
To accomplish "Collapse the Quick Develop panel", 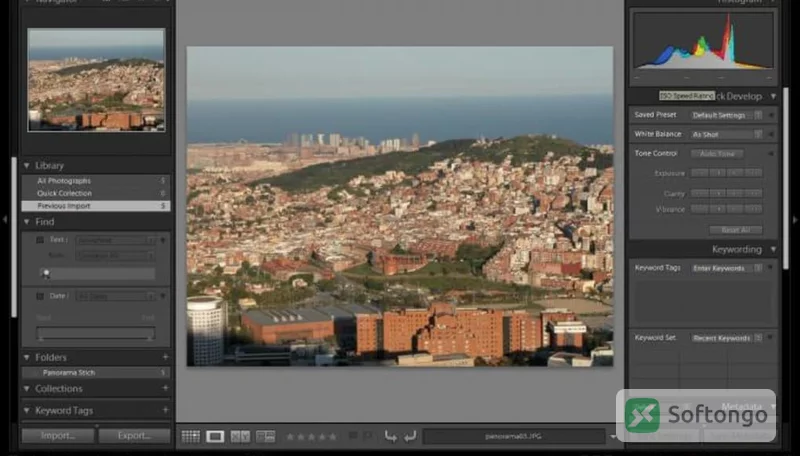I will (x=773, y=96).
